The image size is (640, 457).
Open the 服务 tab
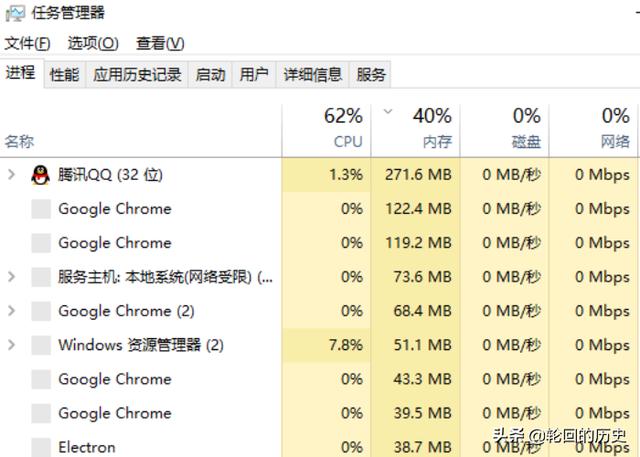pos(371,74)
